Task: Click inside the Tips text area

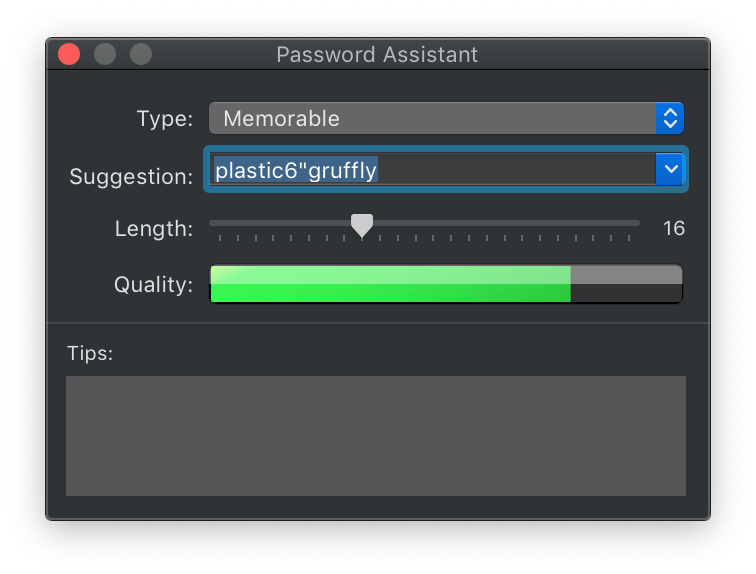Action: tap(376, 436)
